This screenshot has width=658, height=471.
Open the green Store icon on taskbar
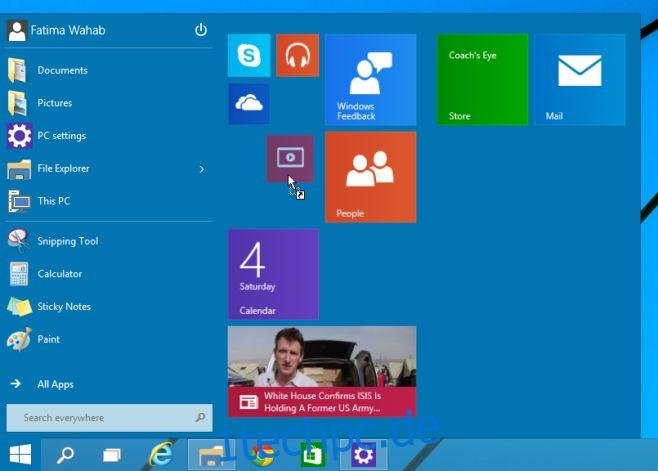pos(313,455)
